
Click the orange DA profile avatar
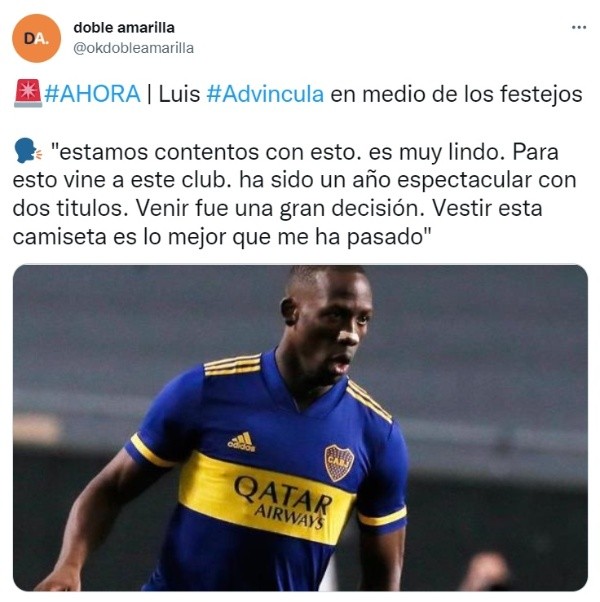(36, 38)
